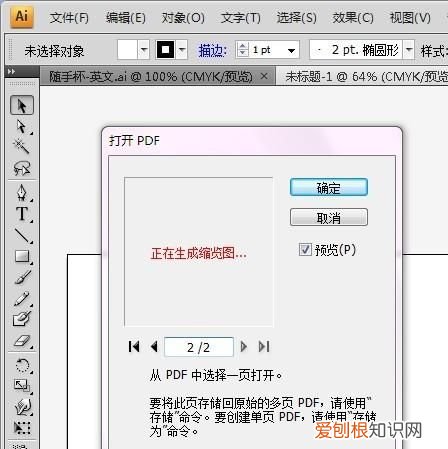The height and width of the screenshot is (449, 448).
Task: Select the Lasso tool
Action: [x=22, y=169]
